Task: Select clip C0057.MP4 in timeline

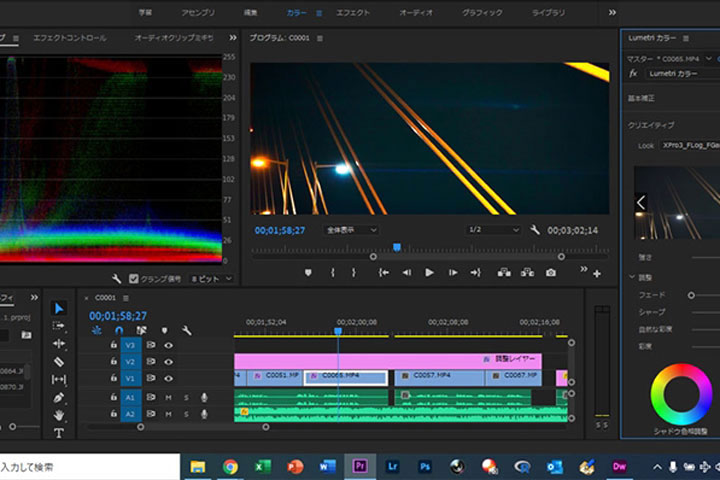Action: [439, 378]
